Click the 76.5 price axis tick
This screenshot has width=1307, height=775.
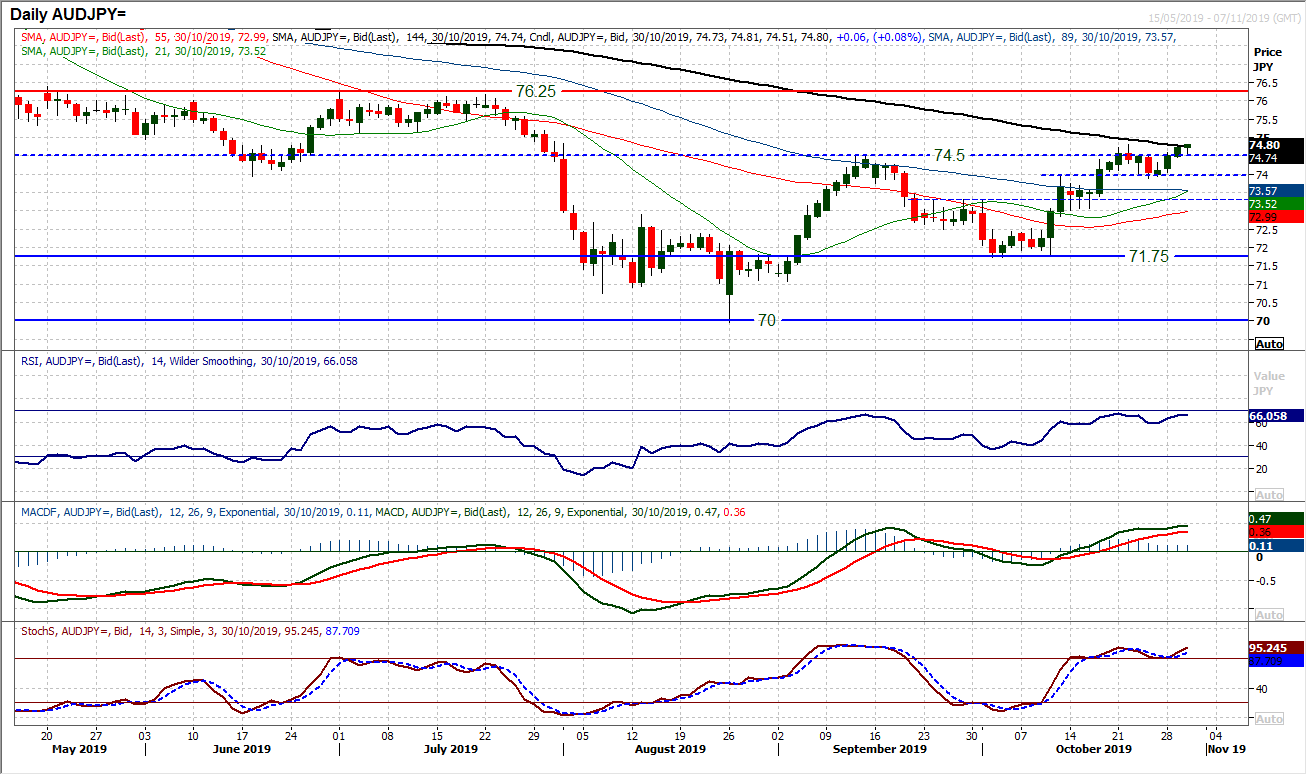pyautogui.click(x=1265, y=83)
